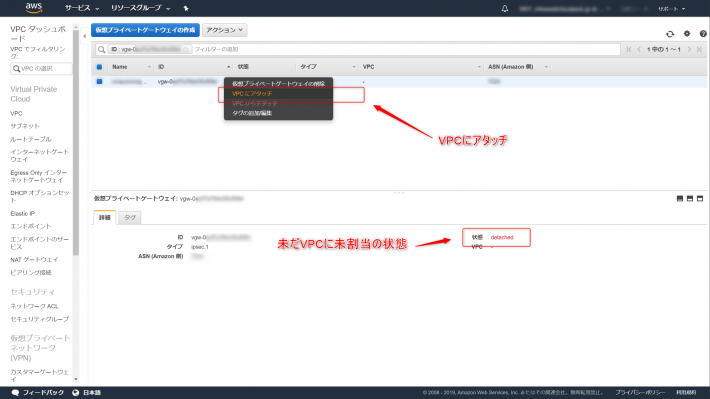Screen dimensions: 710x399
Task: Collapse the sidebar with the arrow icon
Action: click(85, 36)
